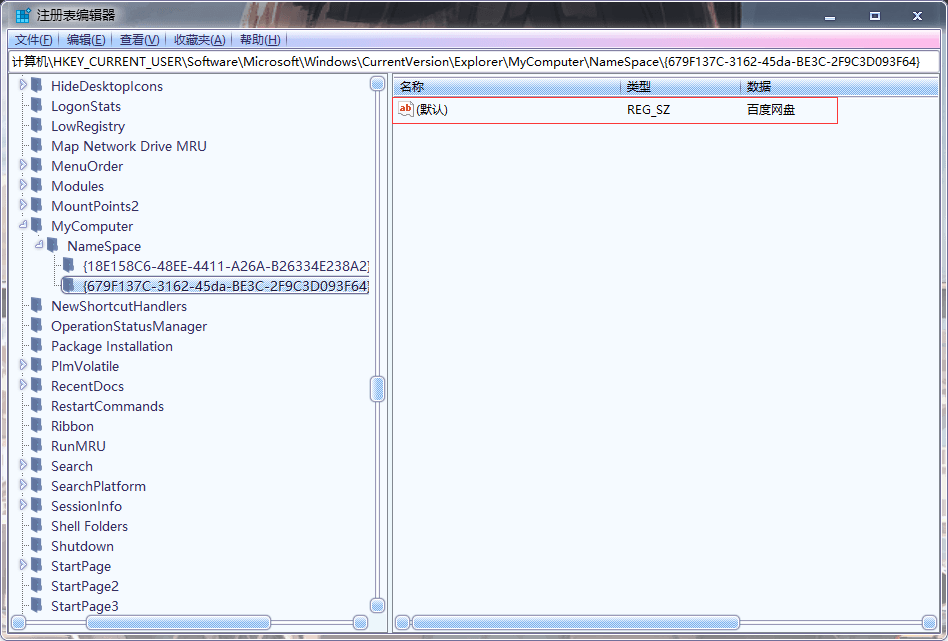
Task: Collapse the MyComputer key
Action: (23, 224)
